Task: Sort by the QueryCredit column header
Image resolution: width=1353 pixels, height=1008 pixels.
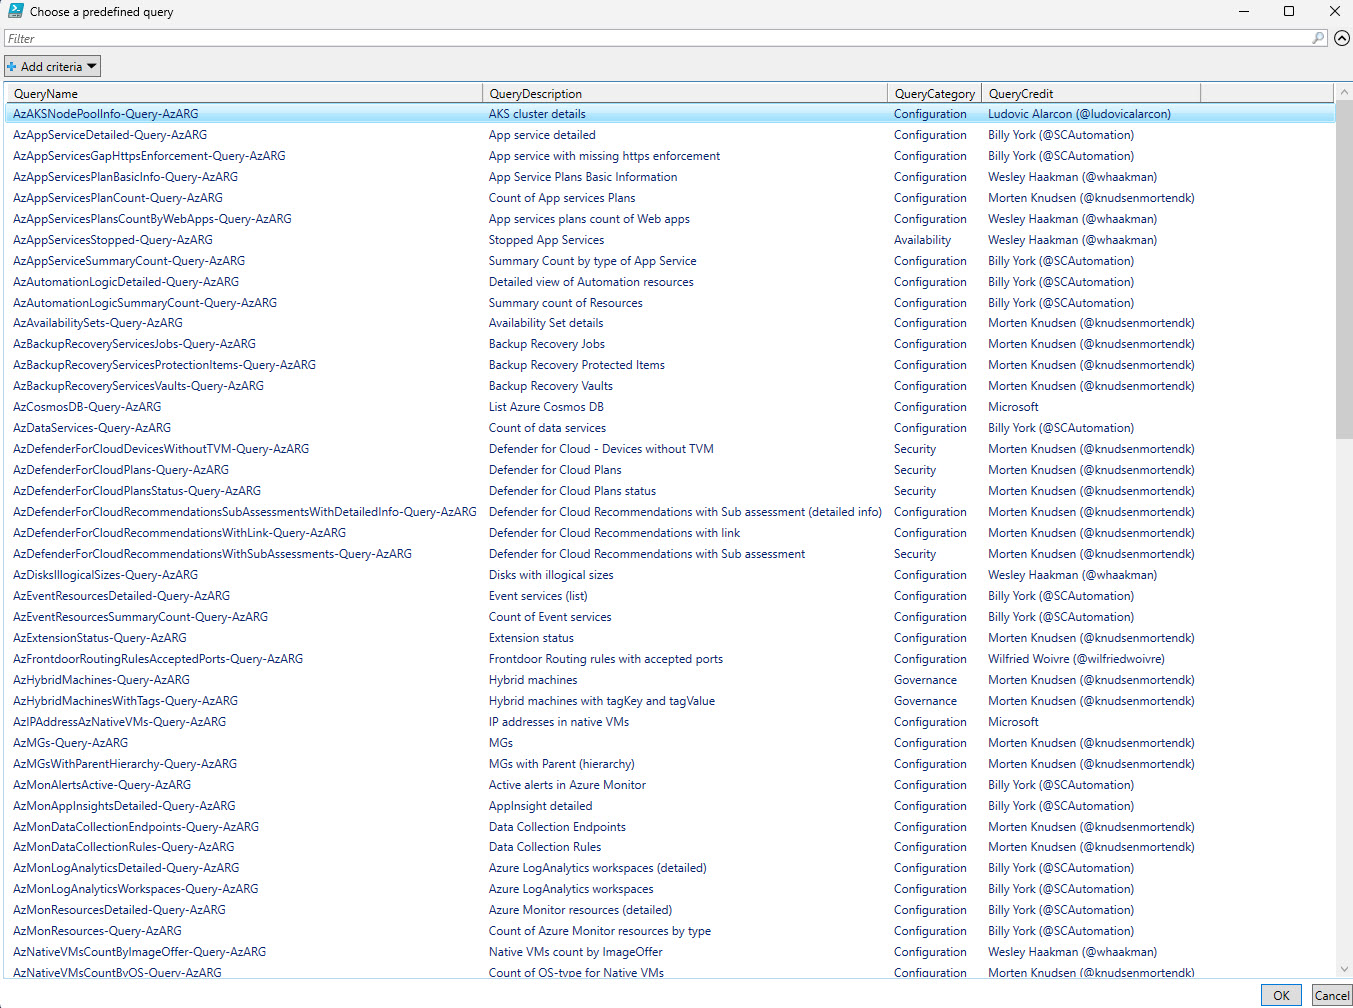Action: point(1091,93)
